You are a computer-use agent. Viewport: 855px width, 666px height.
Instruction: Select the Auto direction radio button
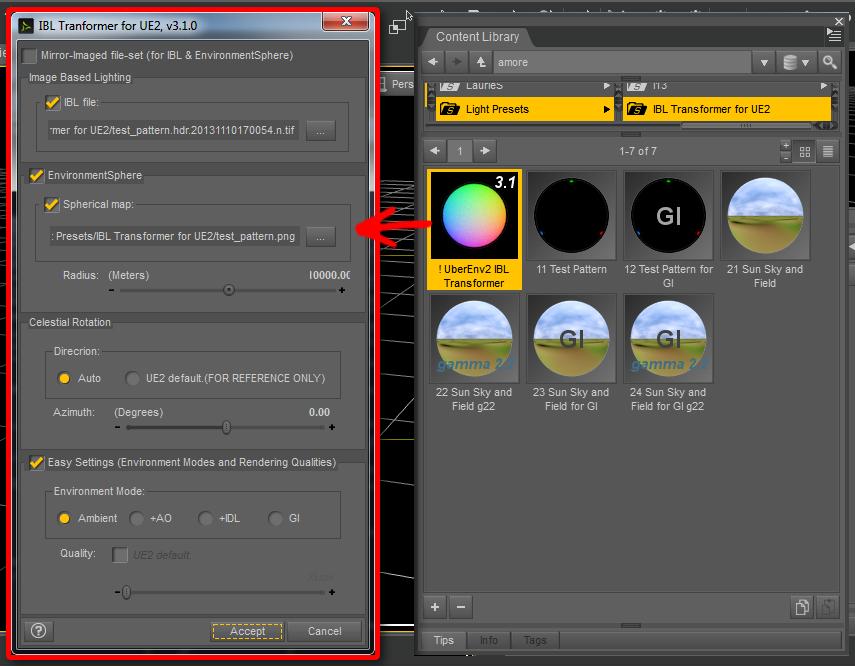[64, 378]
